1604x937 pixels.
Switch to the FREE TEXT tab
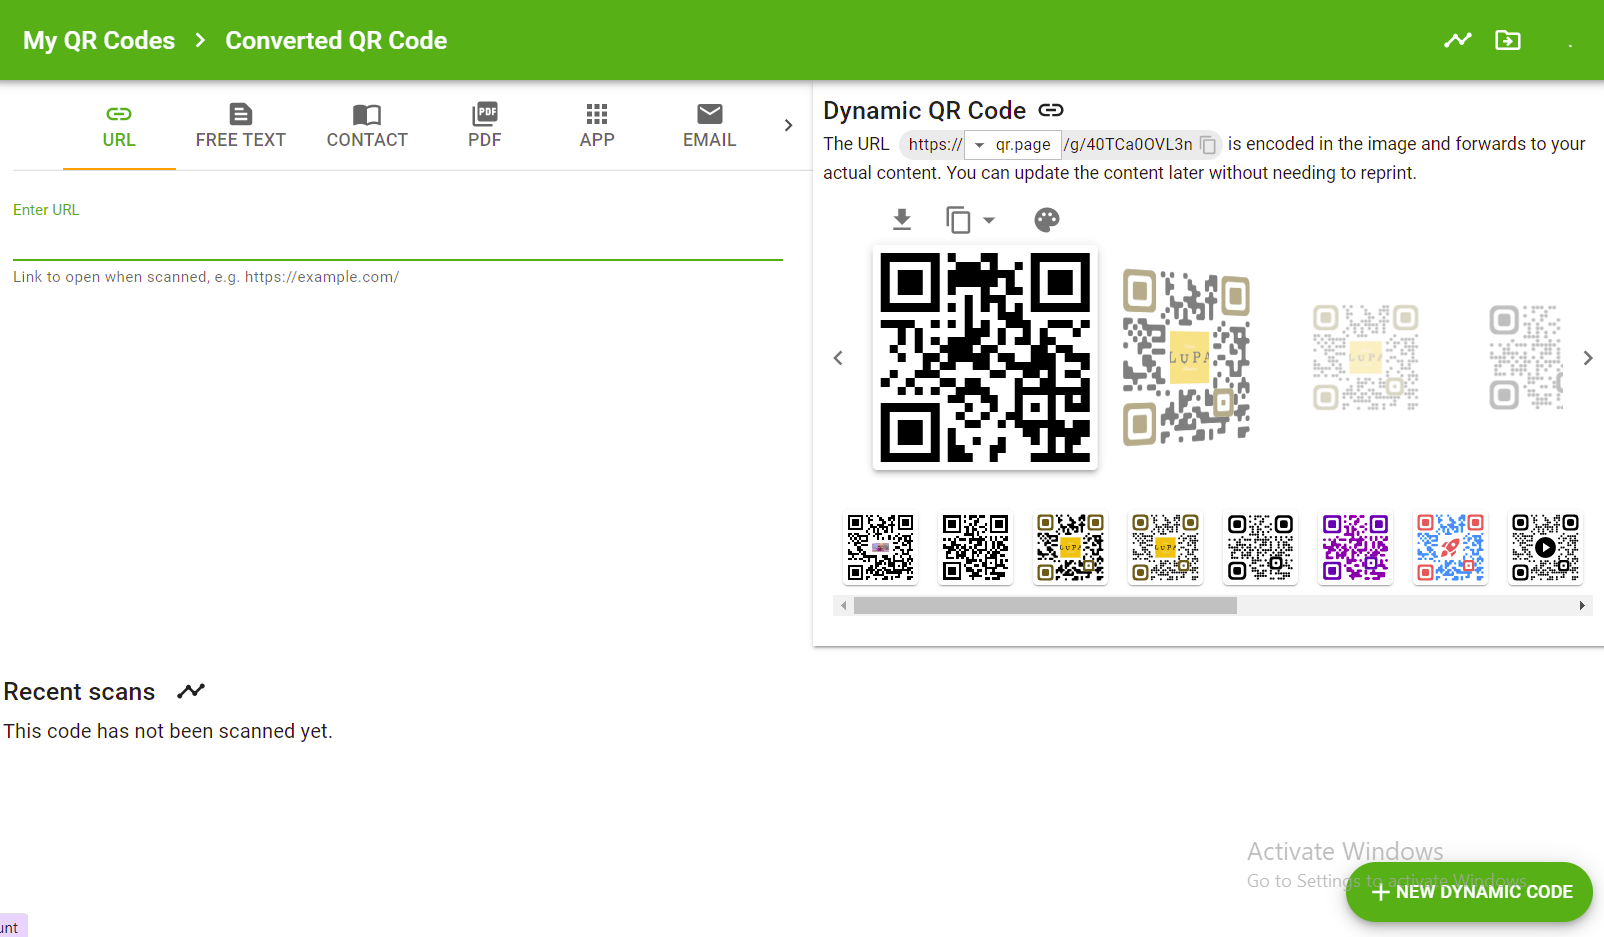pyautogui.click(x=240, y=126)
